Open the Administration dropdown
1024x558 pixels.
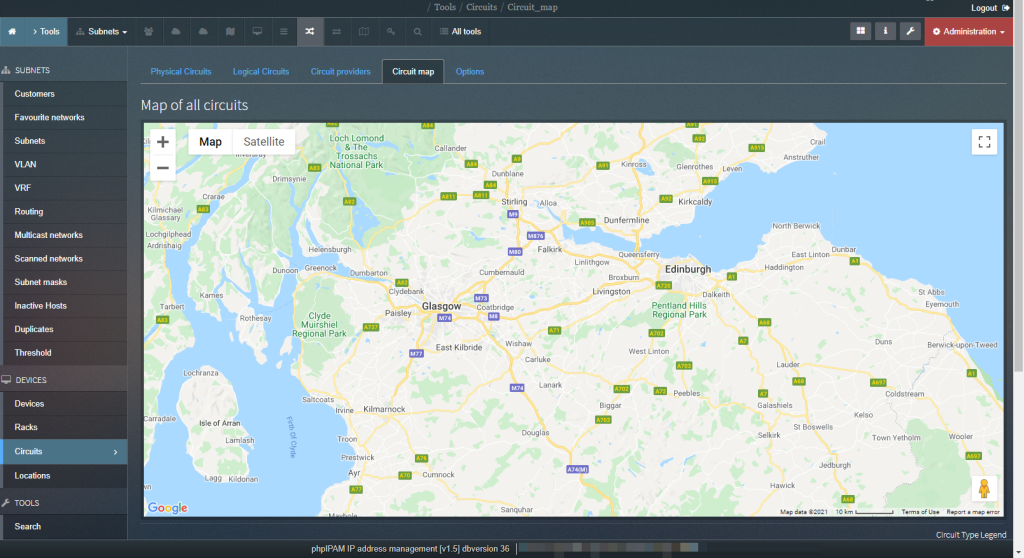pyautogui.click(x=968, y=31)
